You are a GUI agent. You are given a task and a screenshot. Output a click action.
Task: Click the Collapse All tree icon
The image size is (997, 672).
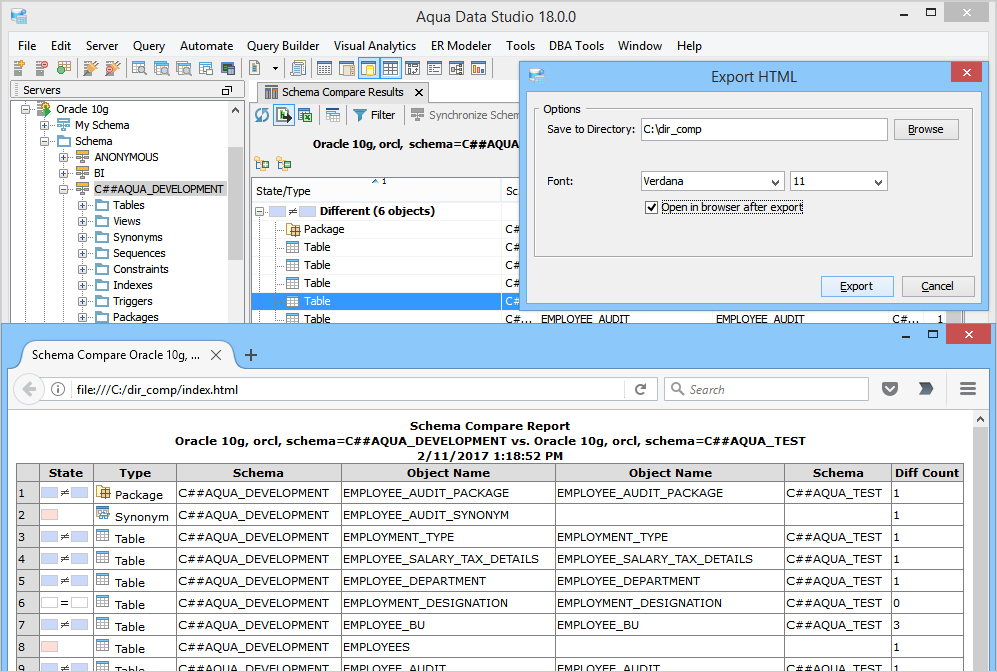(284, 164)
